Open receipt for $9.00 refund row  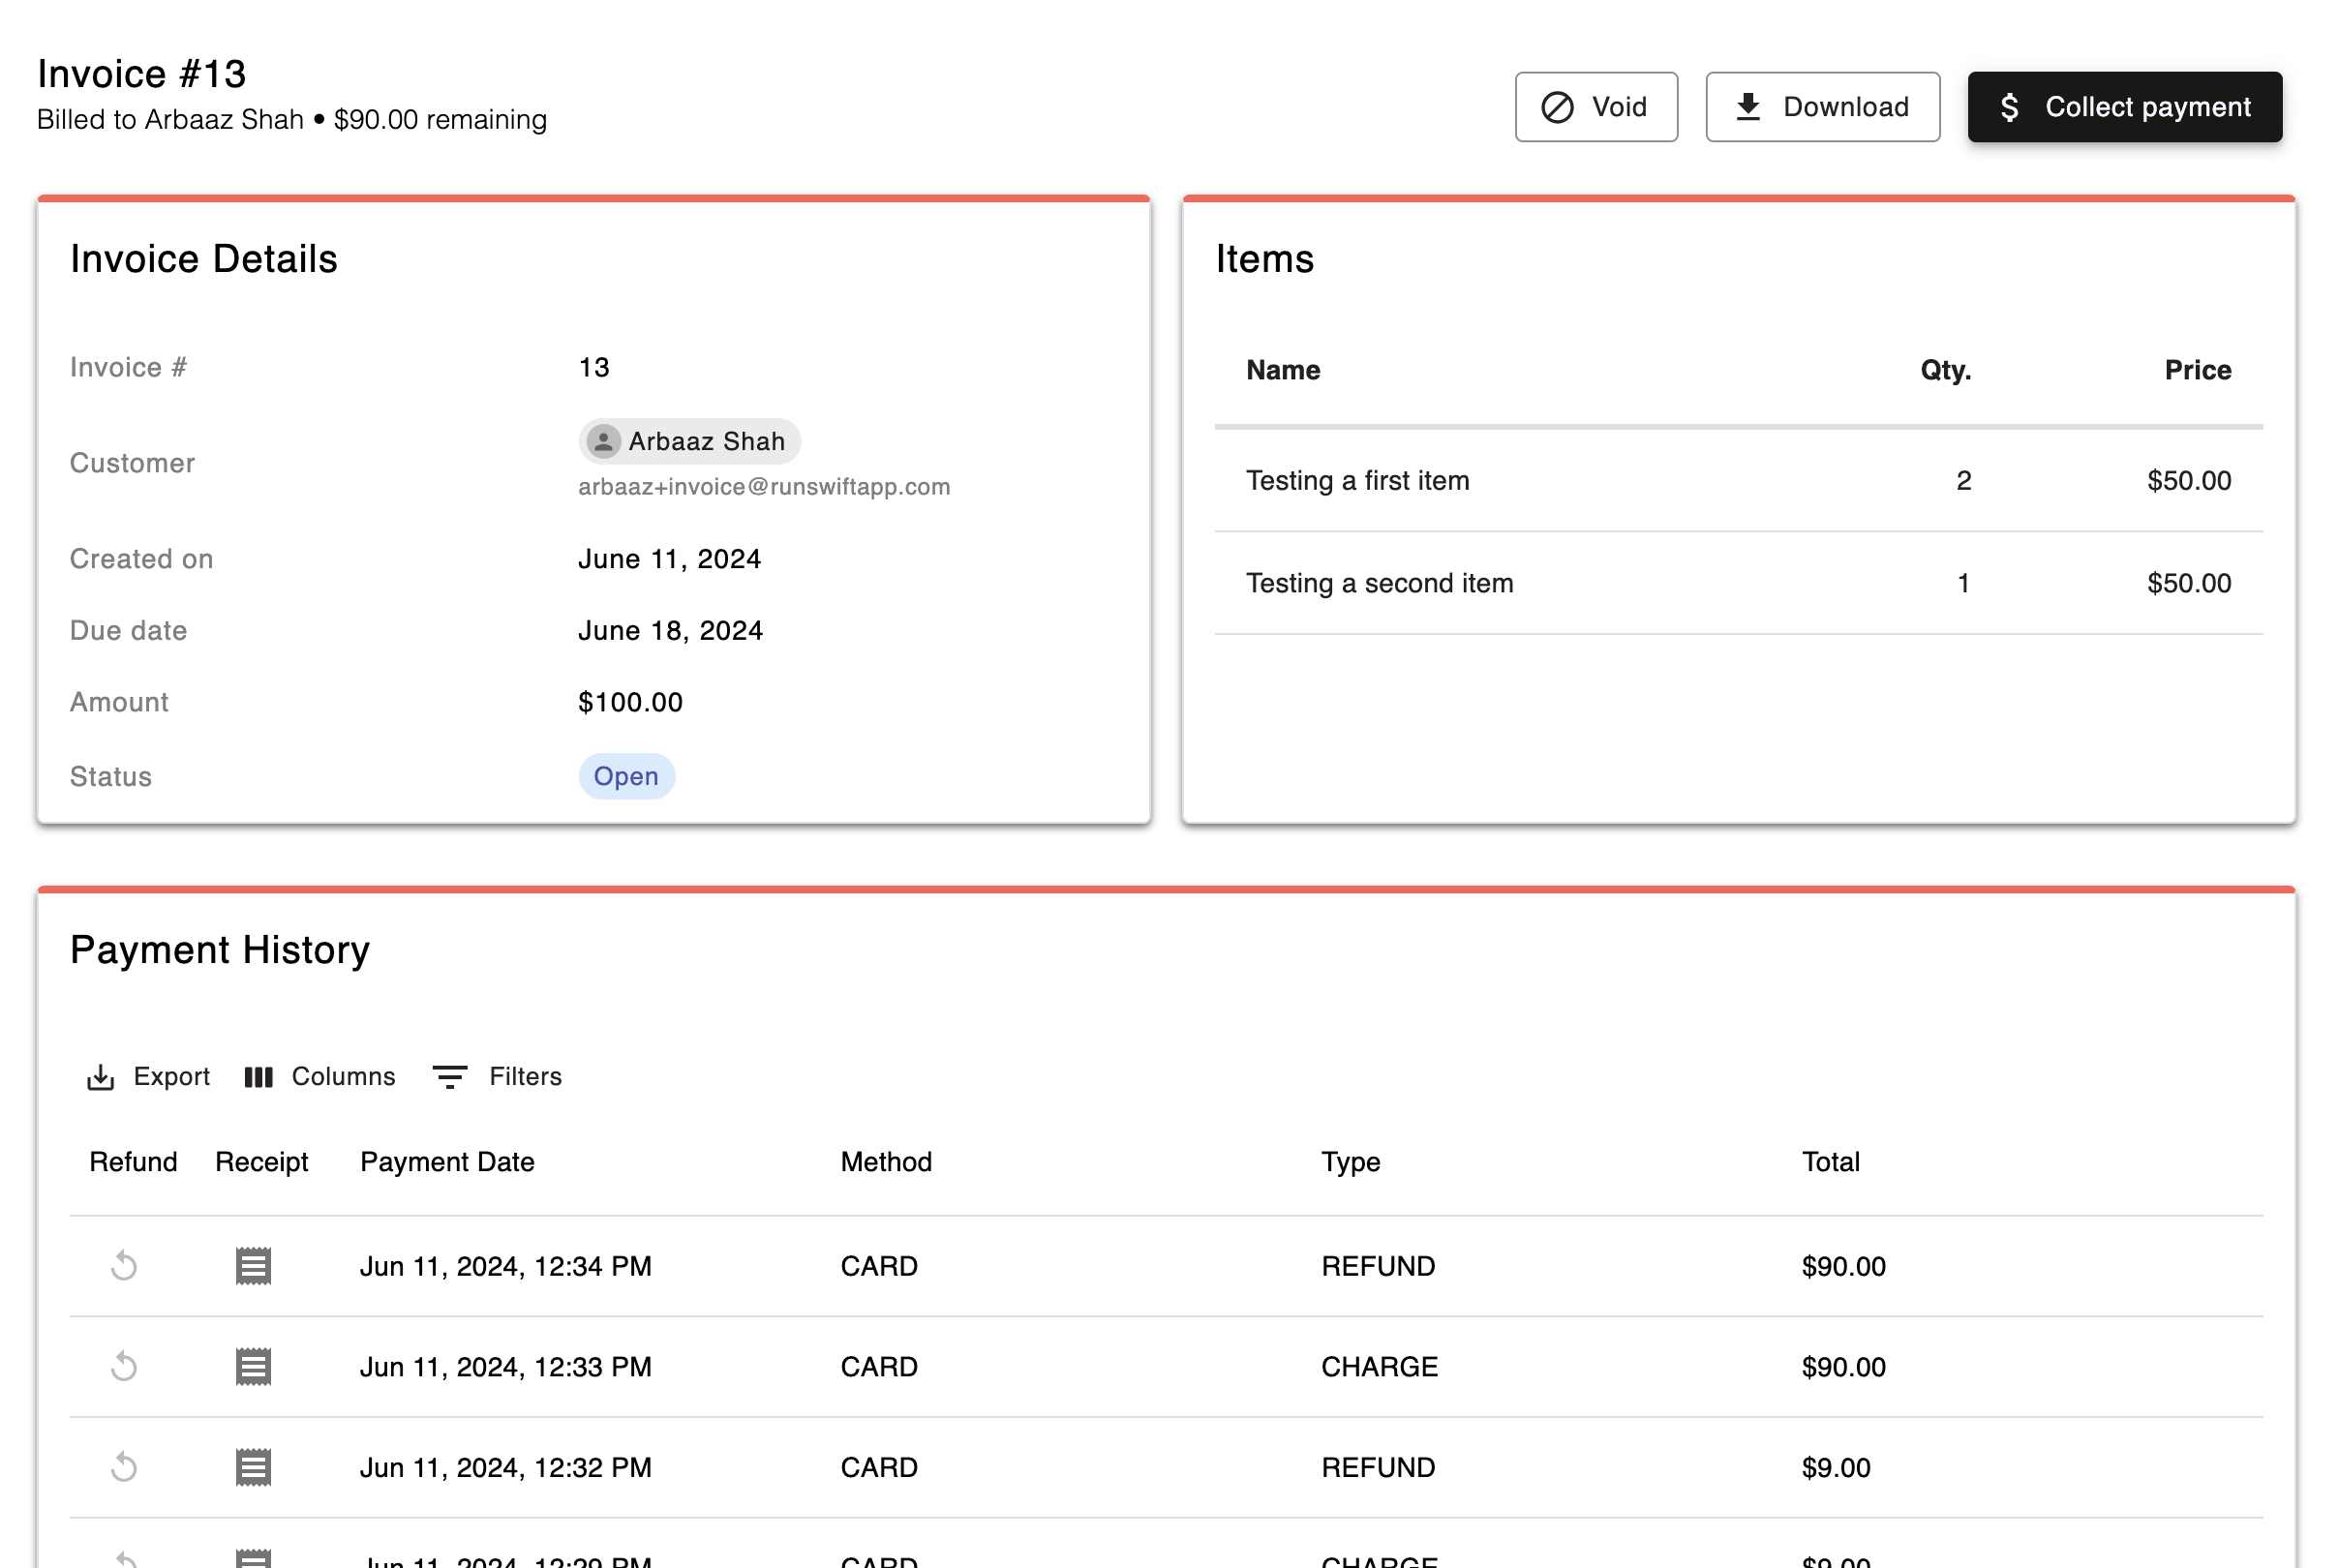(253, 1467)
